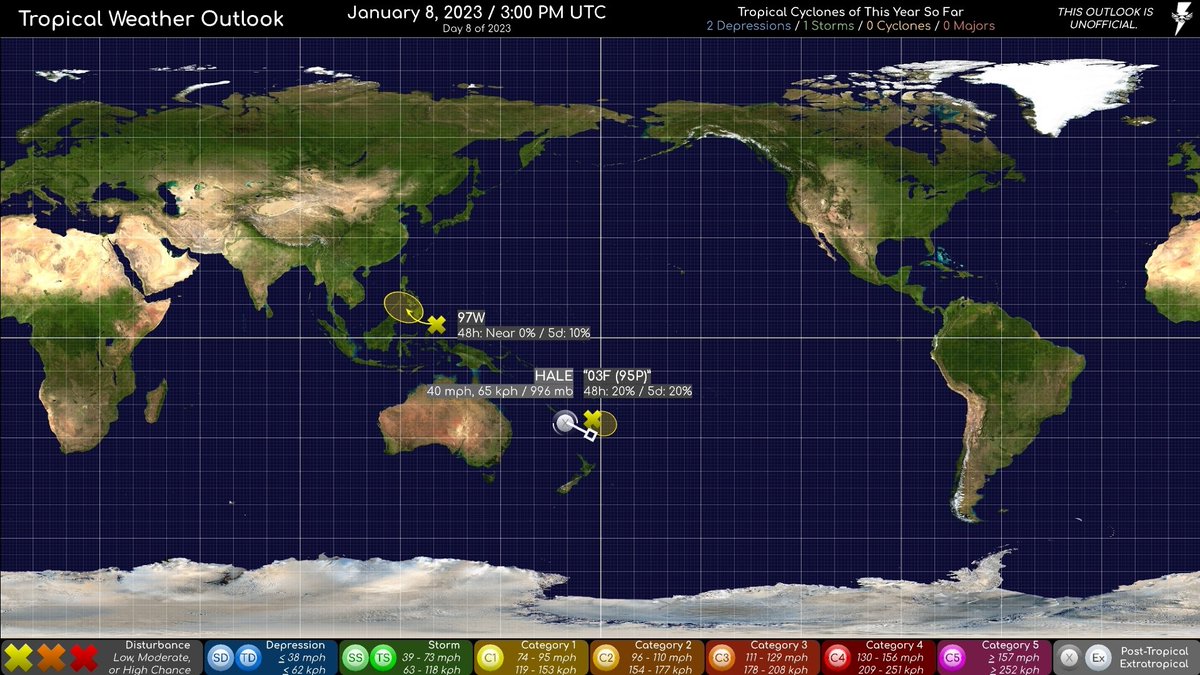Click the C5 Category 5 legend icon
The height and width of the screenshot is (675, 1200).
pos(953,658)
